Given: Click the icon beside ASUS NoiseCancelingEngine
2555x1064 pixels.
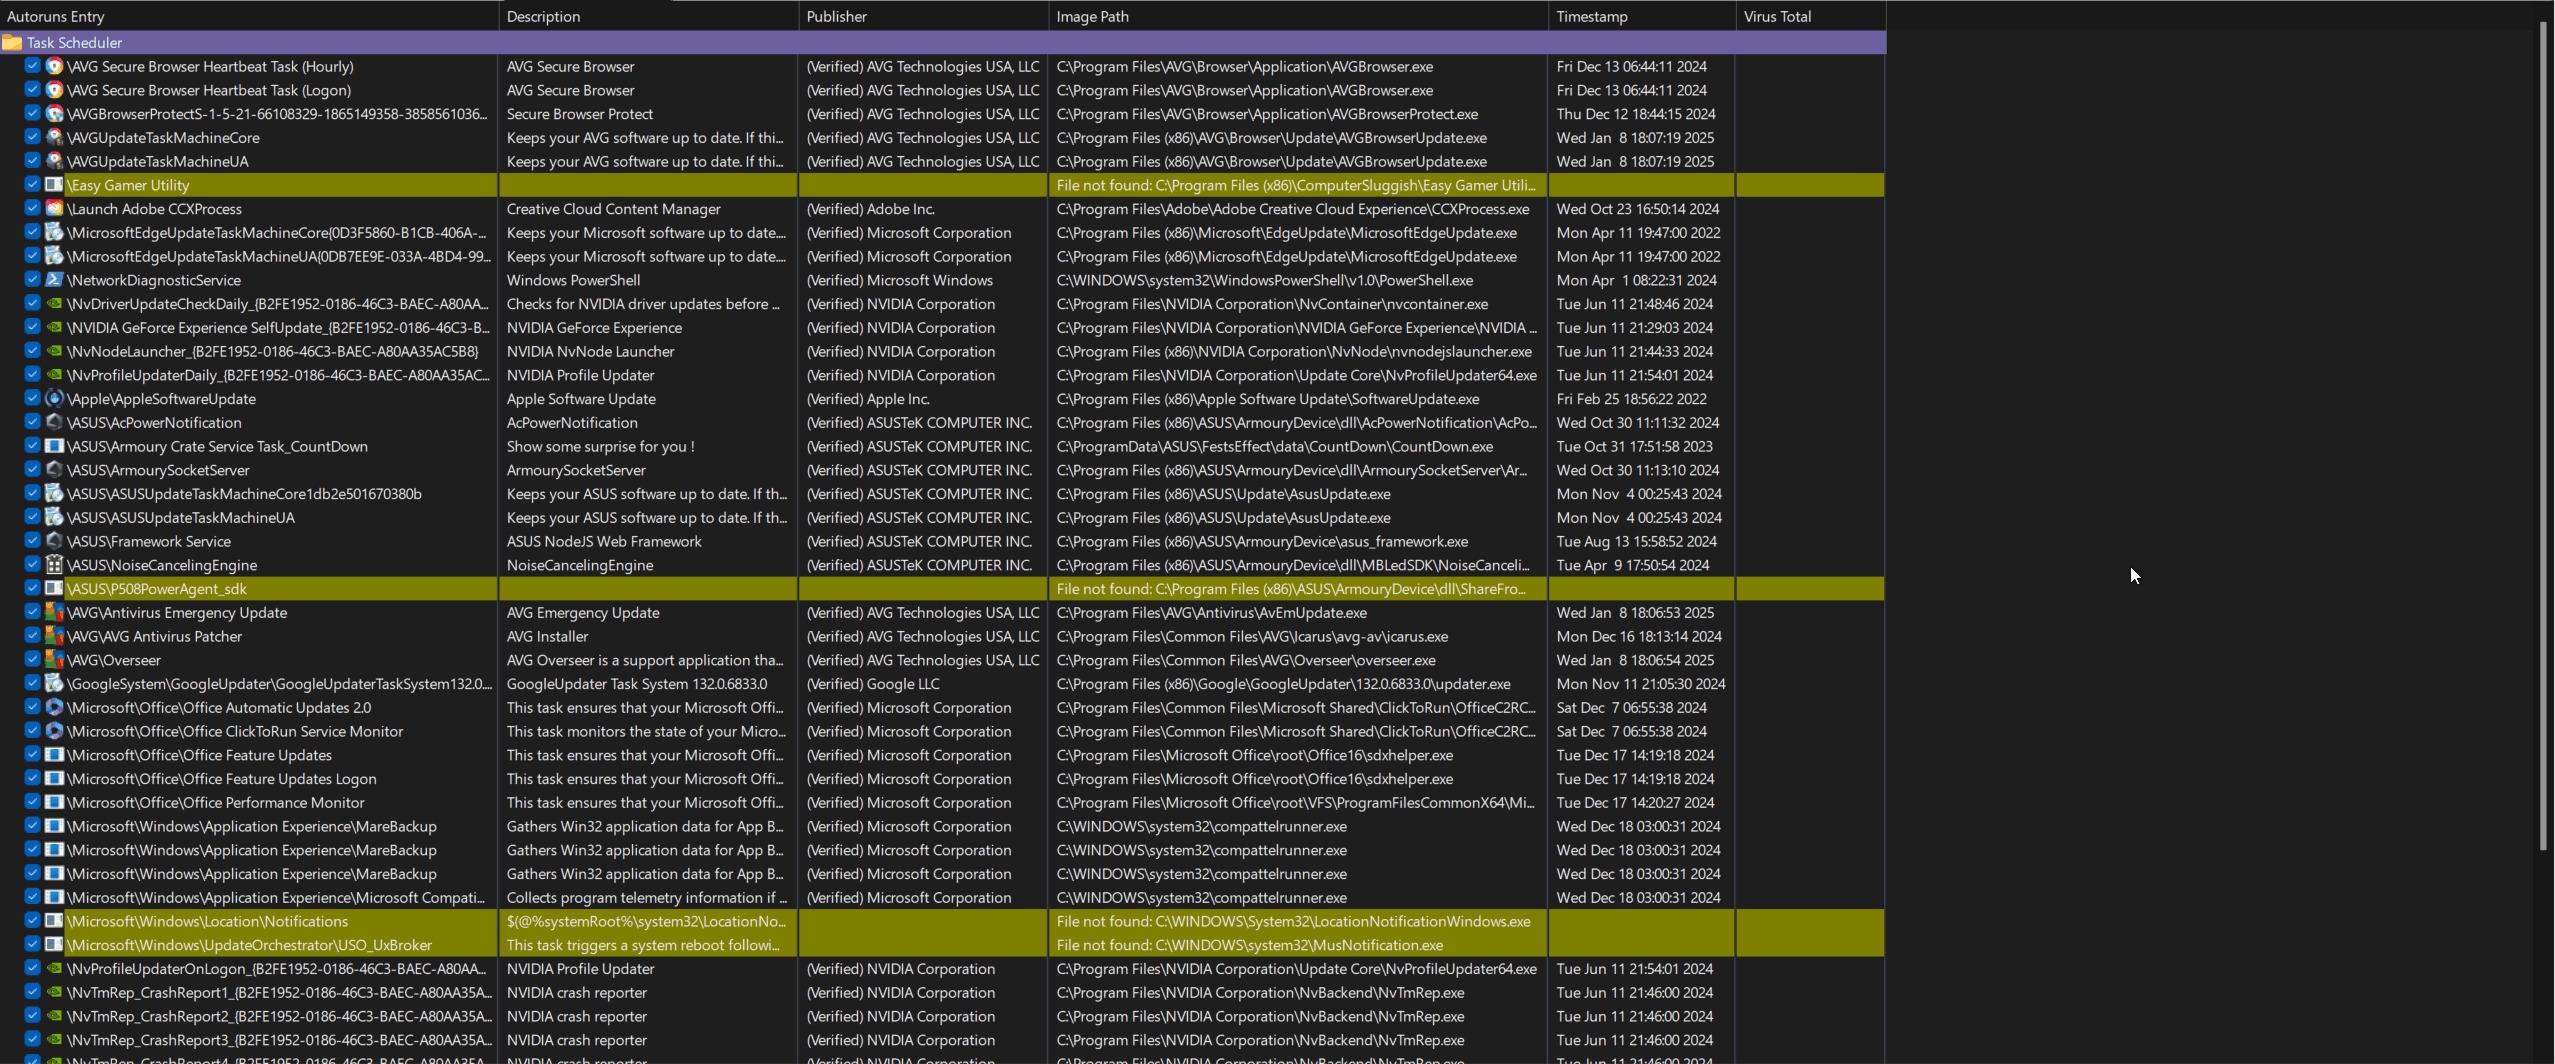Looking at the screenshot, I should pyautogui.click(x=55, y=564).
